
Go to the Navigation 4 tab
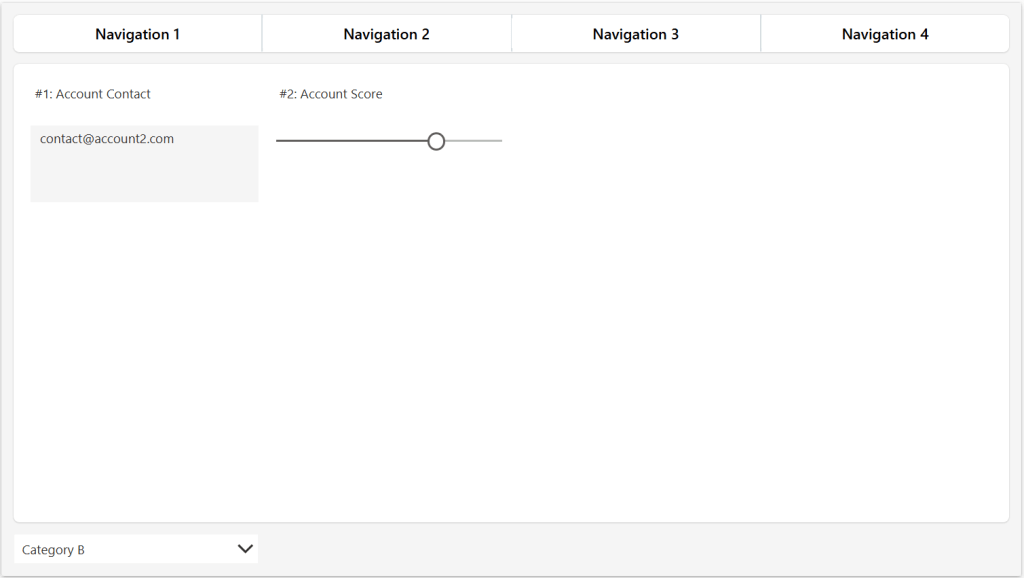pos(884,34)
